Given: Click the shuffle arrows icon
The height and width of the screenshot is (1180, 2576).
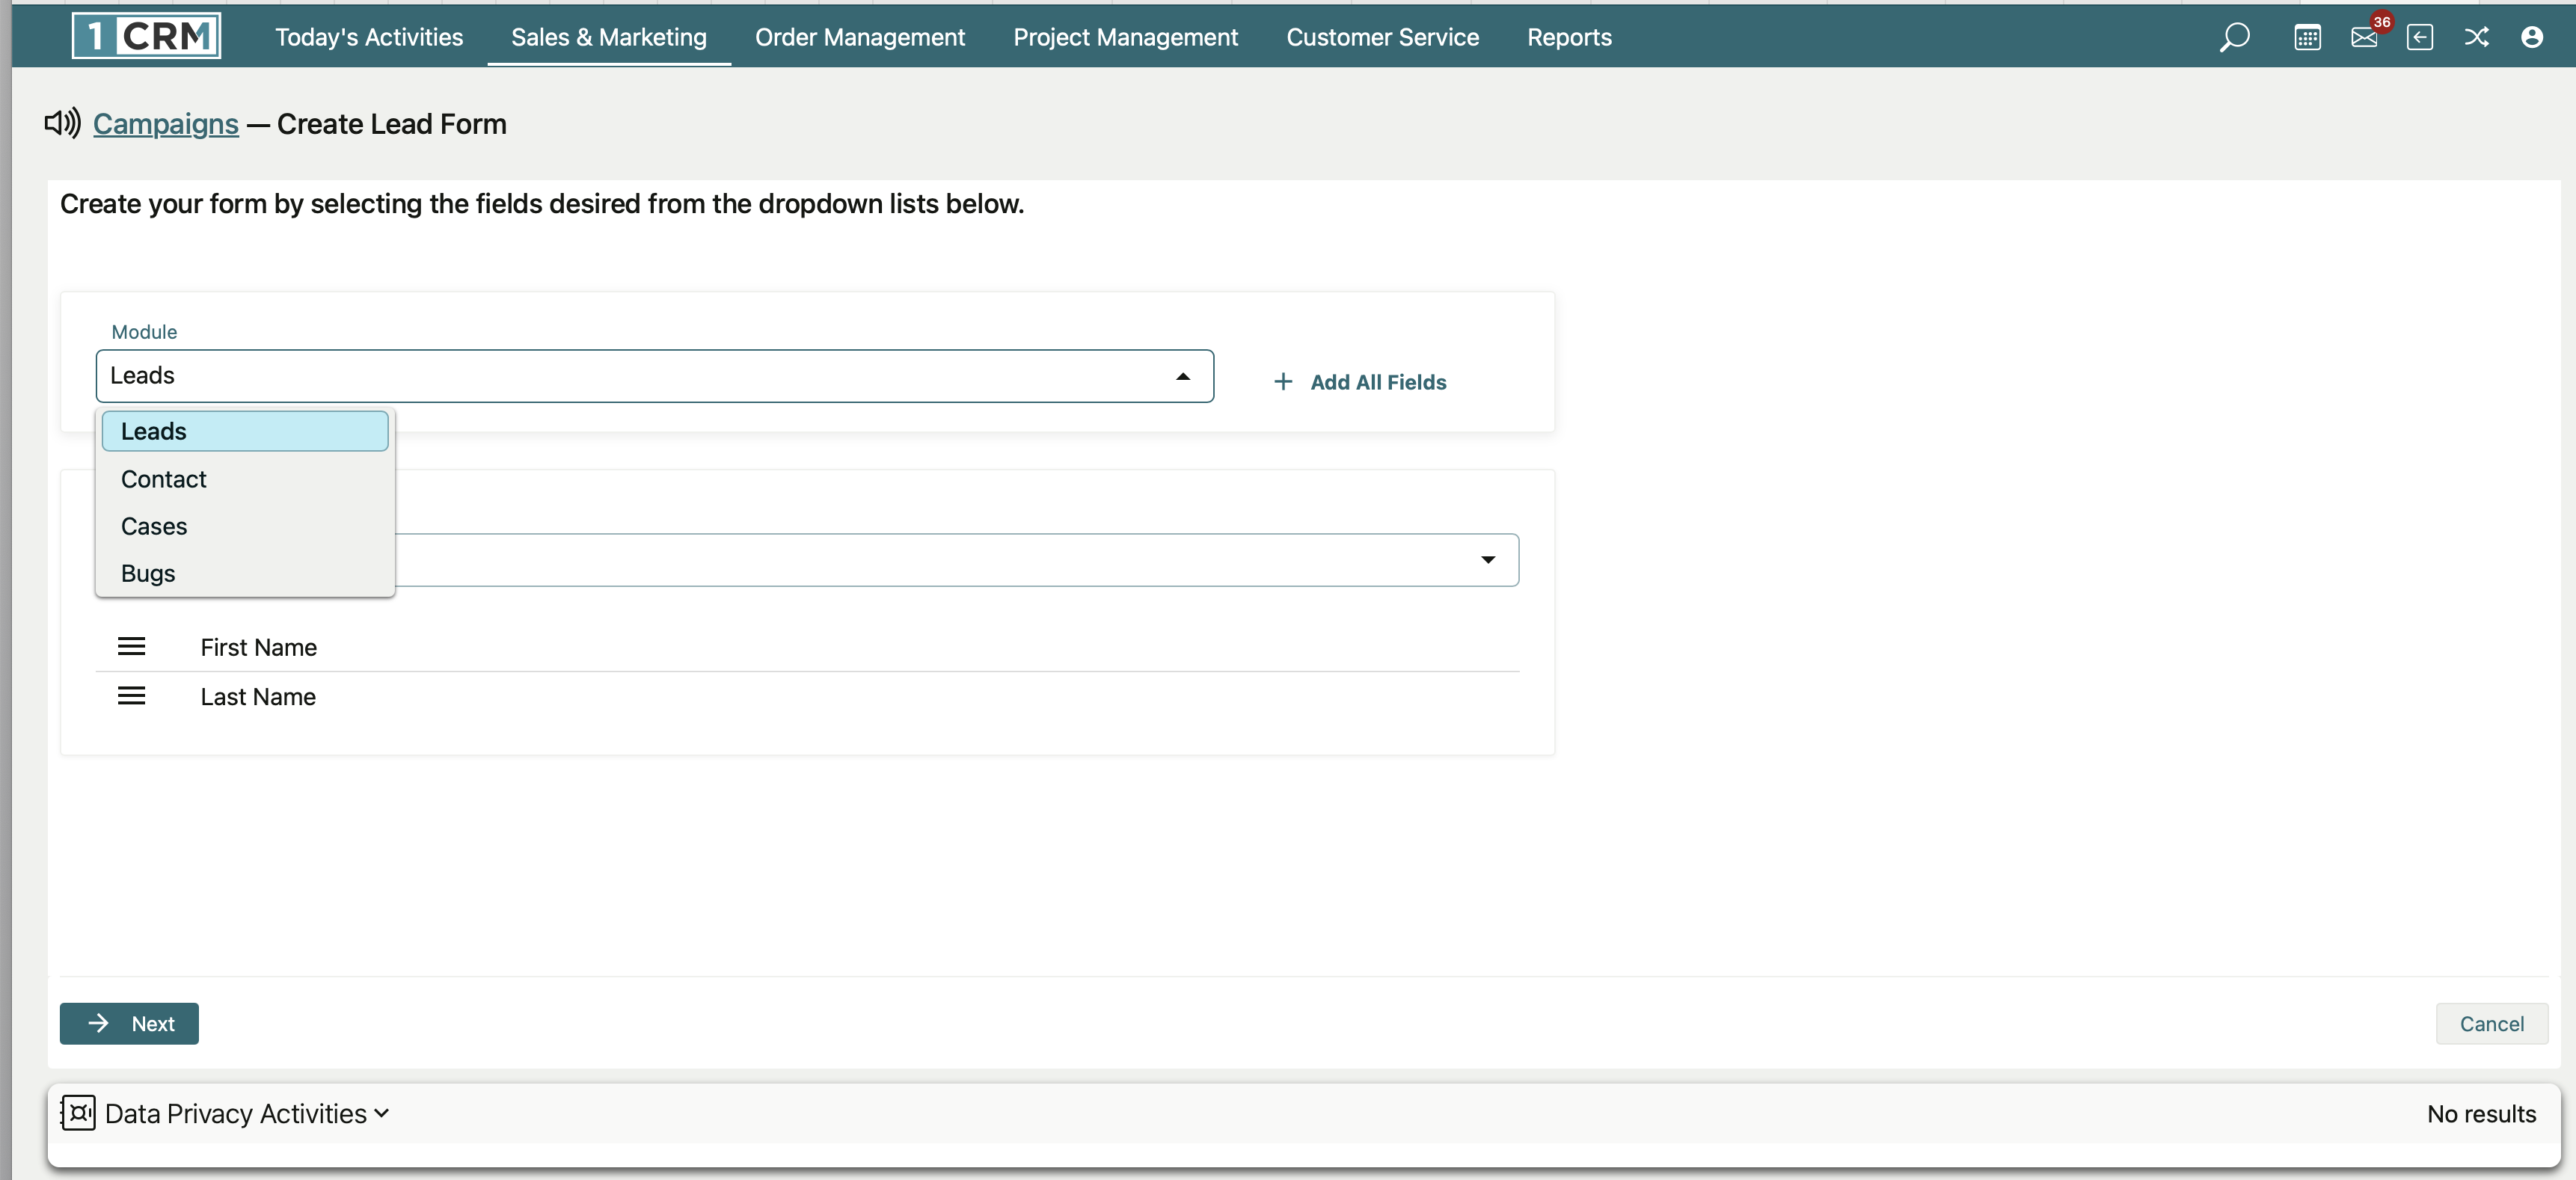Looking at the screenshot, I should point(2476,38).
